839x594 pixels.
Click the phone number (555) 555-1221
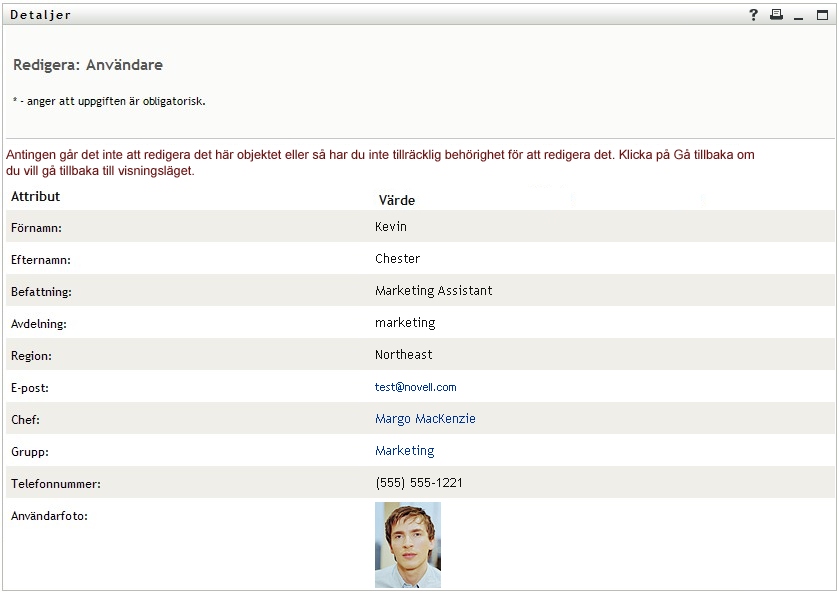(419, 483)
